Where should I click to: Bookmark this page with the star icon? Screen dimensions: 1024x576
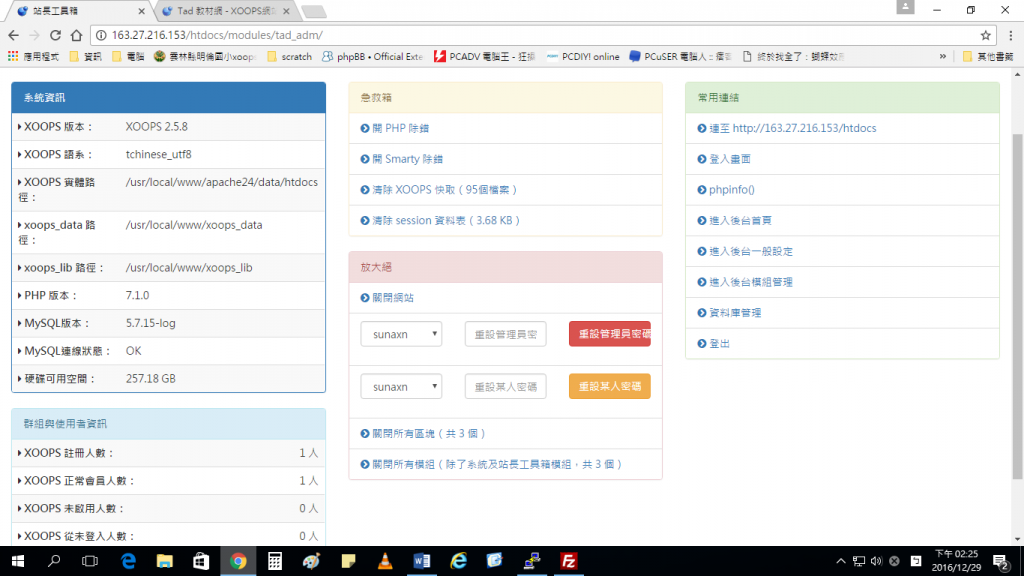click(986, 34)
